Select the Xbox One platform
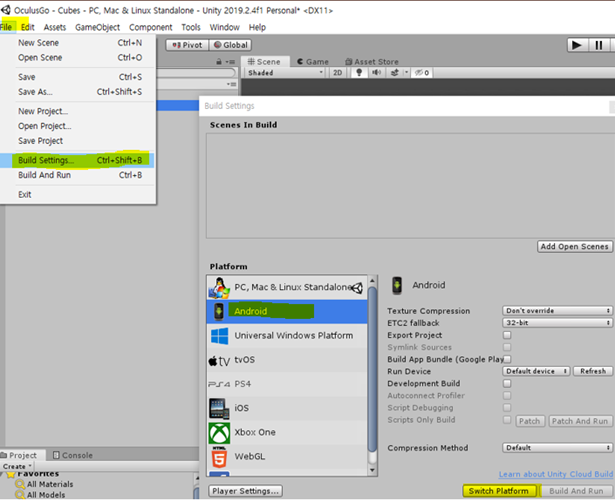 click(287, 432)
